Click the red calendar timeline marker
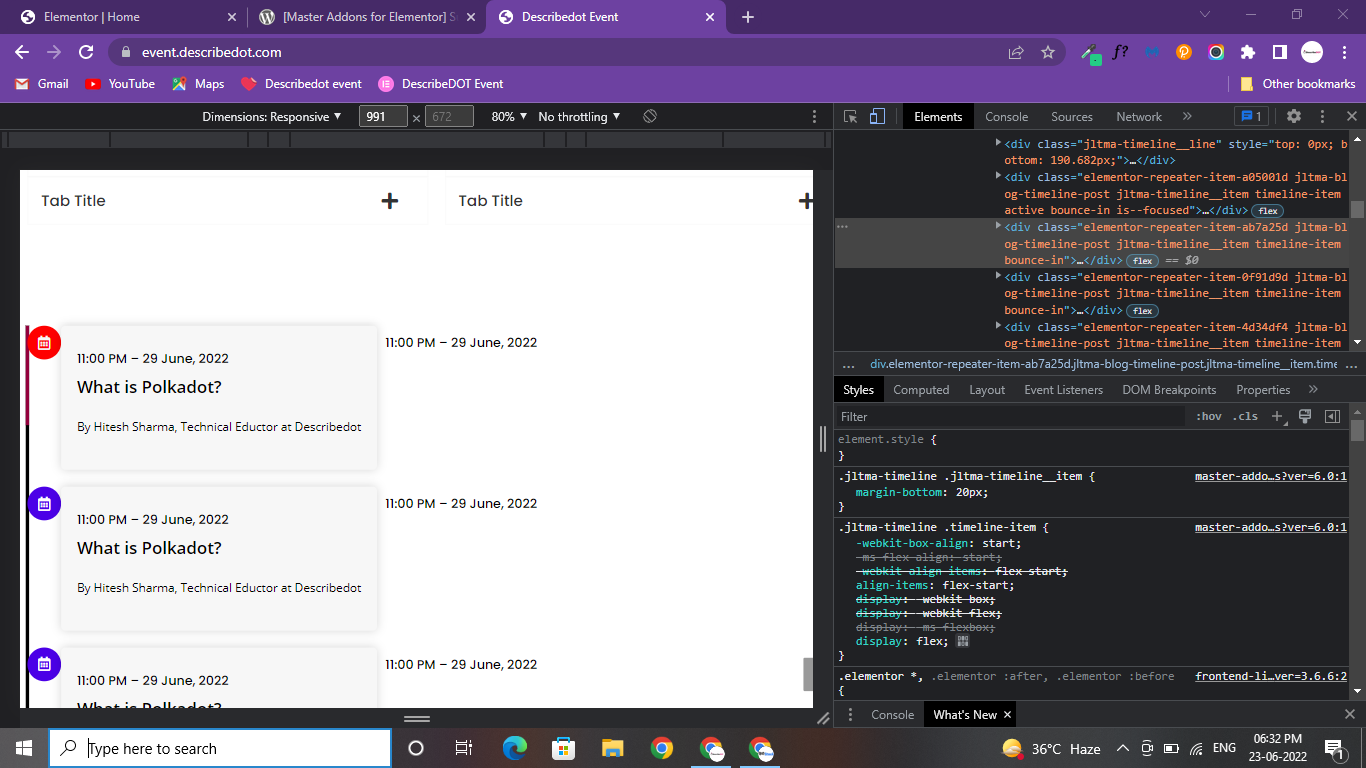 44,342
